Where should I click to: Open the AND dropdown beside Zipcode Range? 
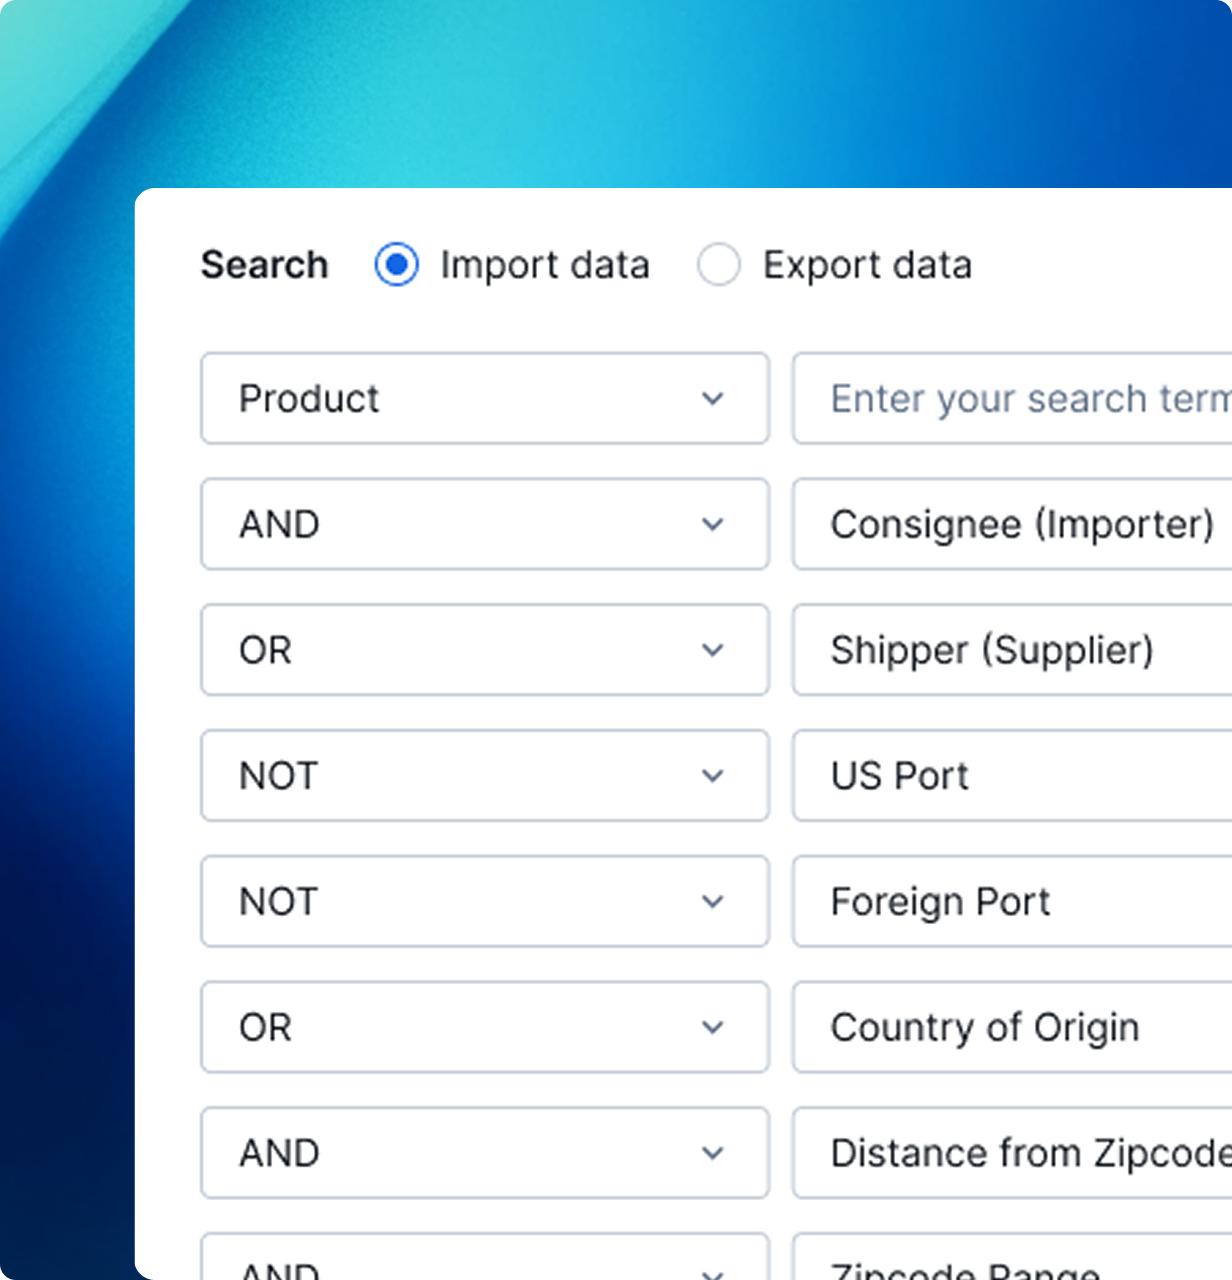pyautogui.click(x=485, y=1257)
